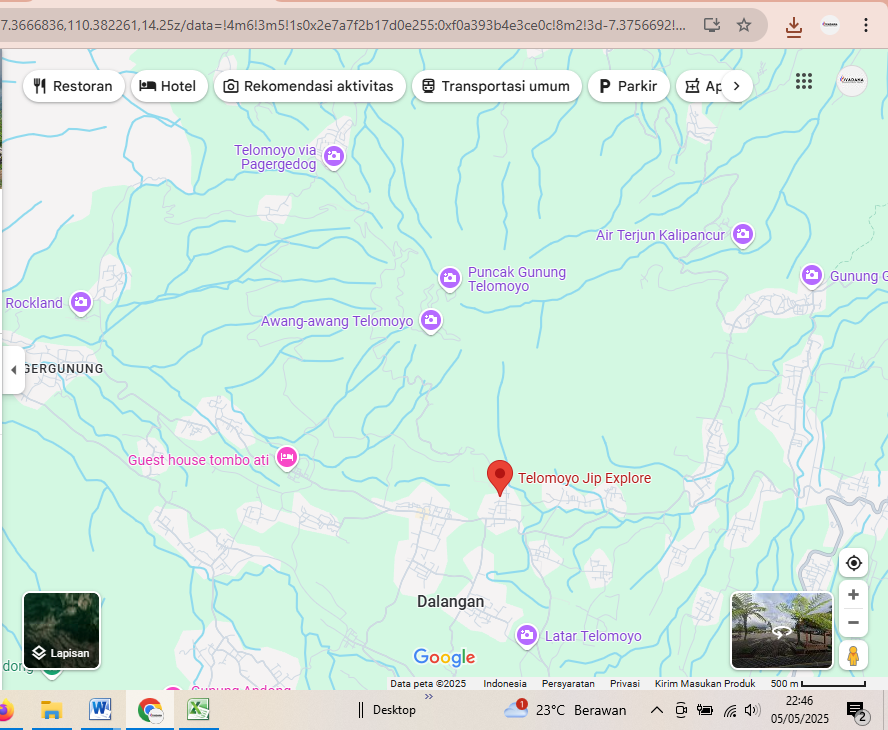Open Chrome's three-dot menu

click(865, 23)
